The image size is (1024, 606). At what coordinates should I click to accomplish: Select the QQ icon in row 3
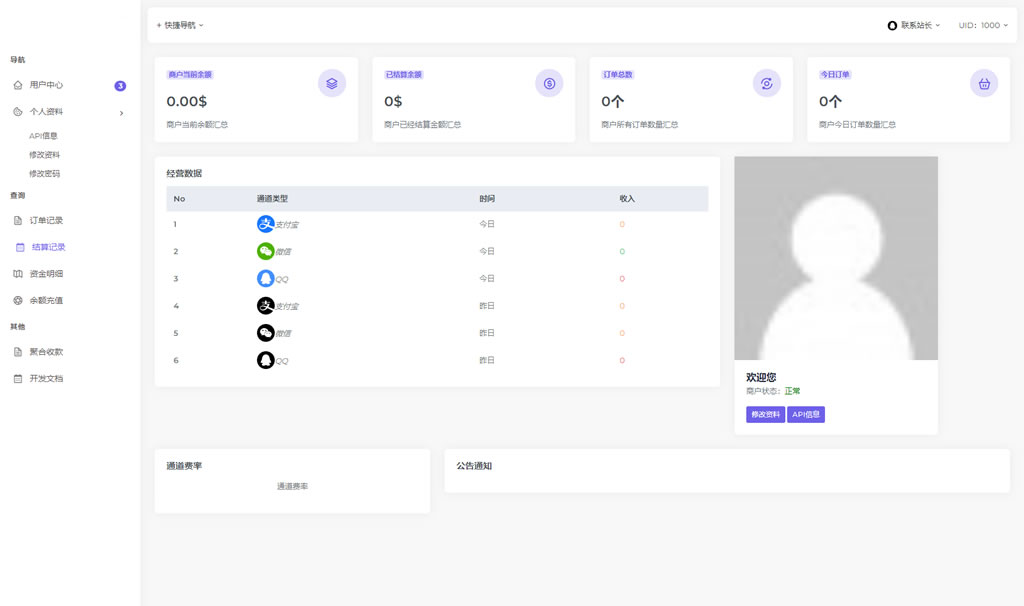(264, 278)
